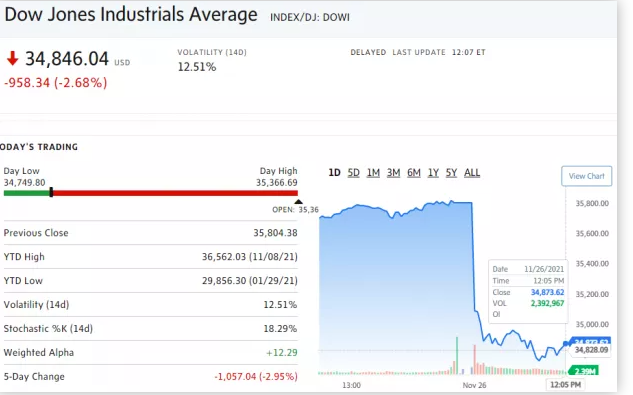Screen dimensions: 633x395
Task: Click the green portion of day range bar
Action: point(26,193)
